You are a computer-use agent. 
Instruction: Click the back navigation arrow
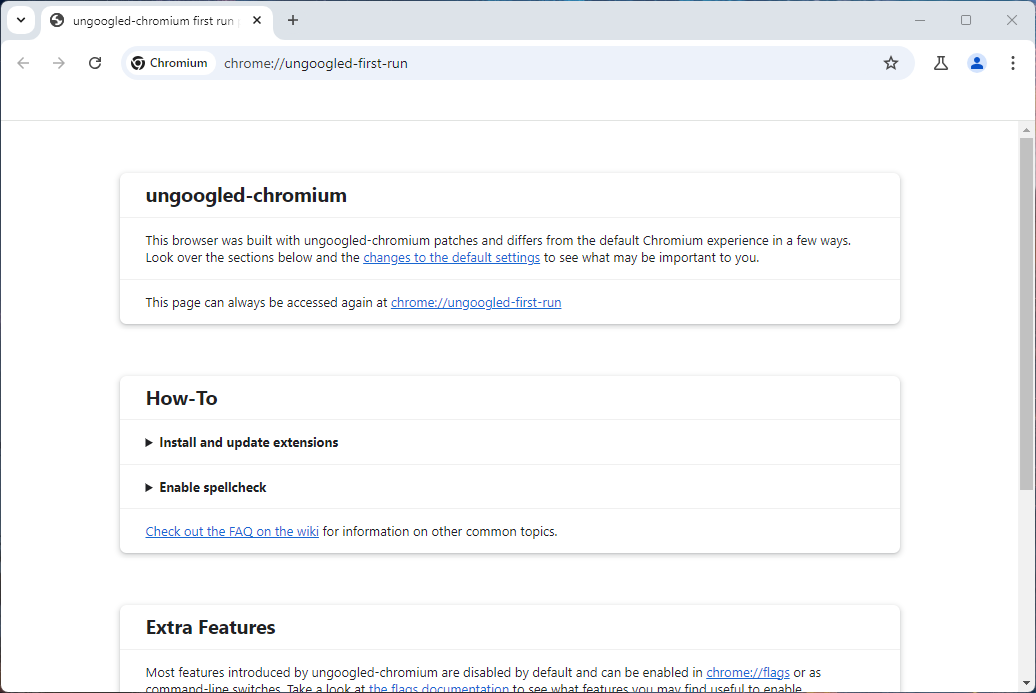point(23,63)
